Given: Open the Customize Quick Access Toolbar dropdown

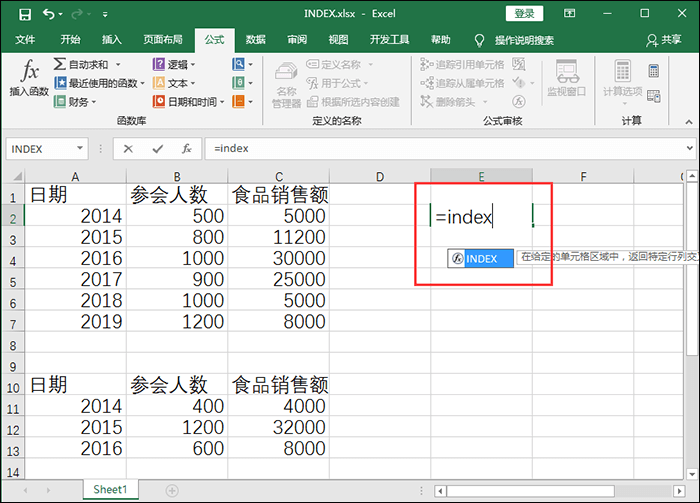Looking at the screenshot, I should [x=105, y=15].
